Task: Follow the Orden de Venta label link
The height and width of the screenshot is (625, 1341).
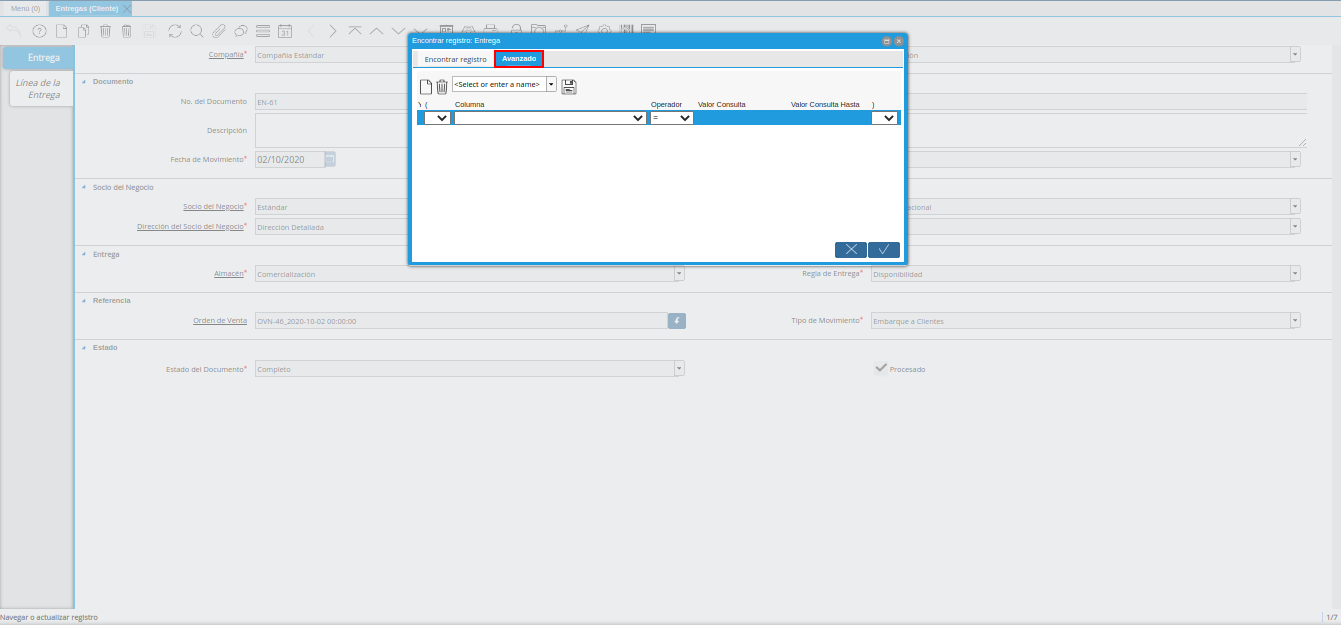Action: [220, 321]
